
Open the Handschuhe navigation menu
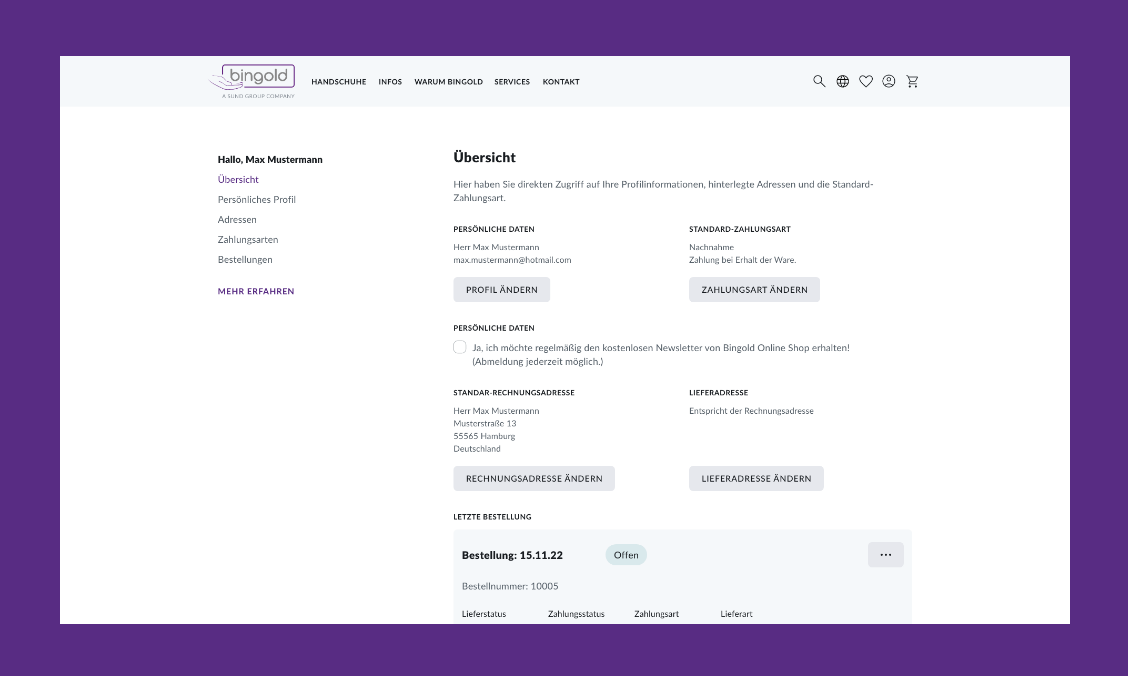coord(339,82)
